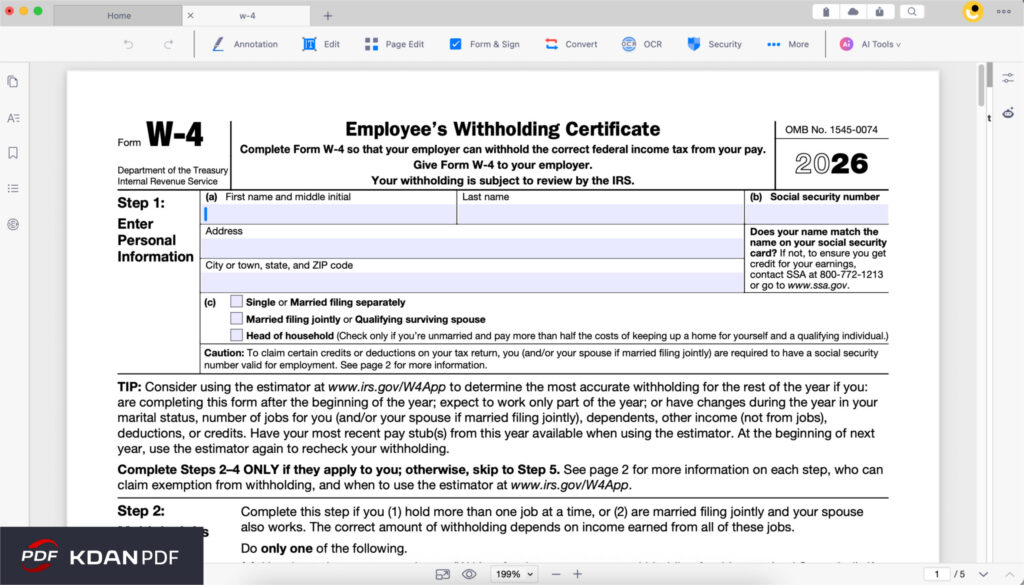
Task: Check the Married filing jointly checkbox
Action: tap(235, 318)
